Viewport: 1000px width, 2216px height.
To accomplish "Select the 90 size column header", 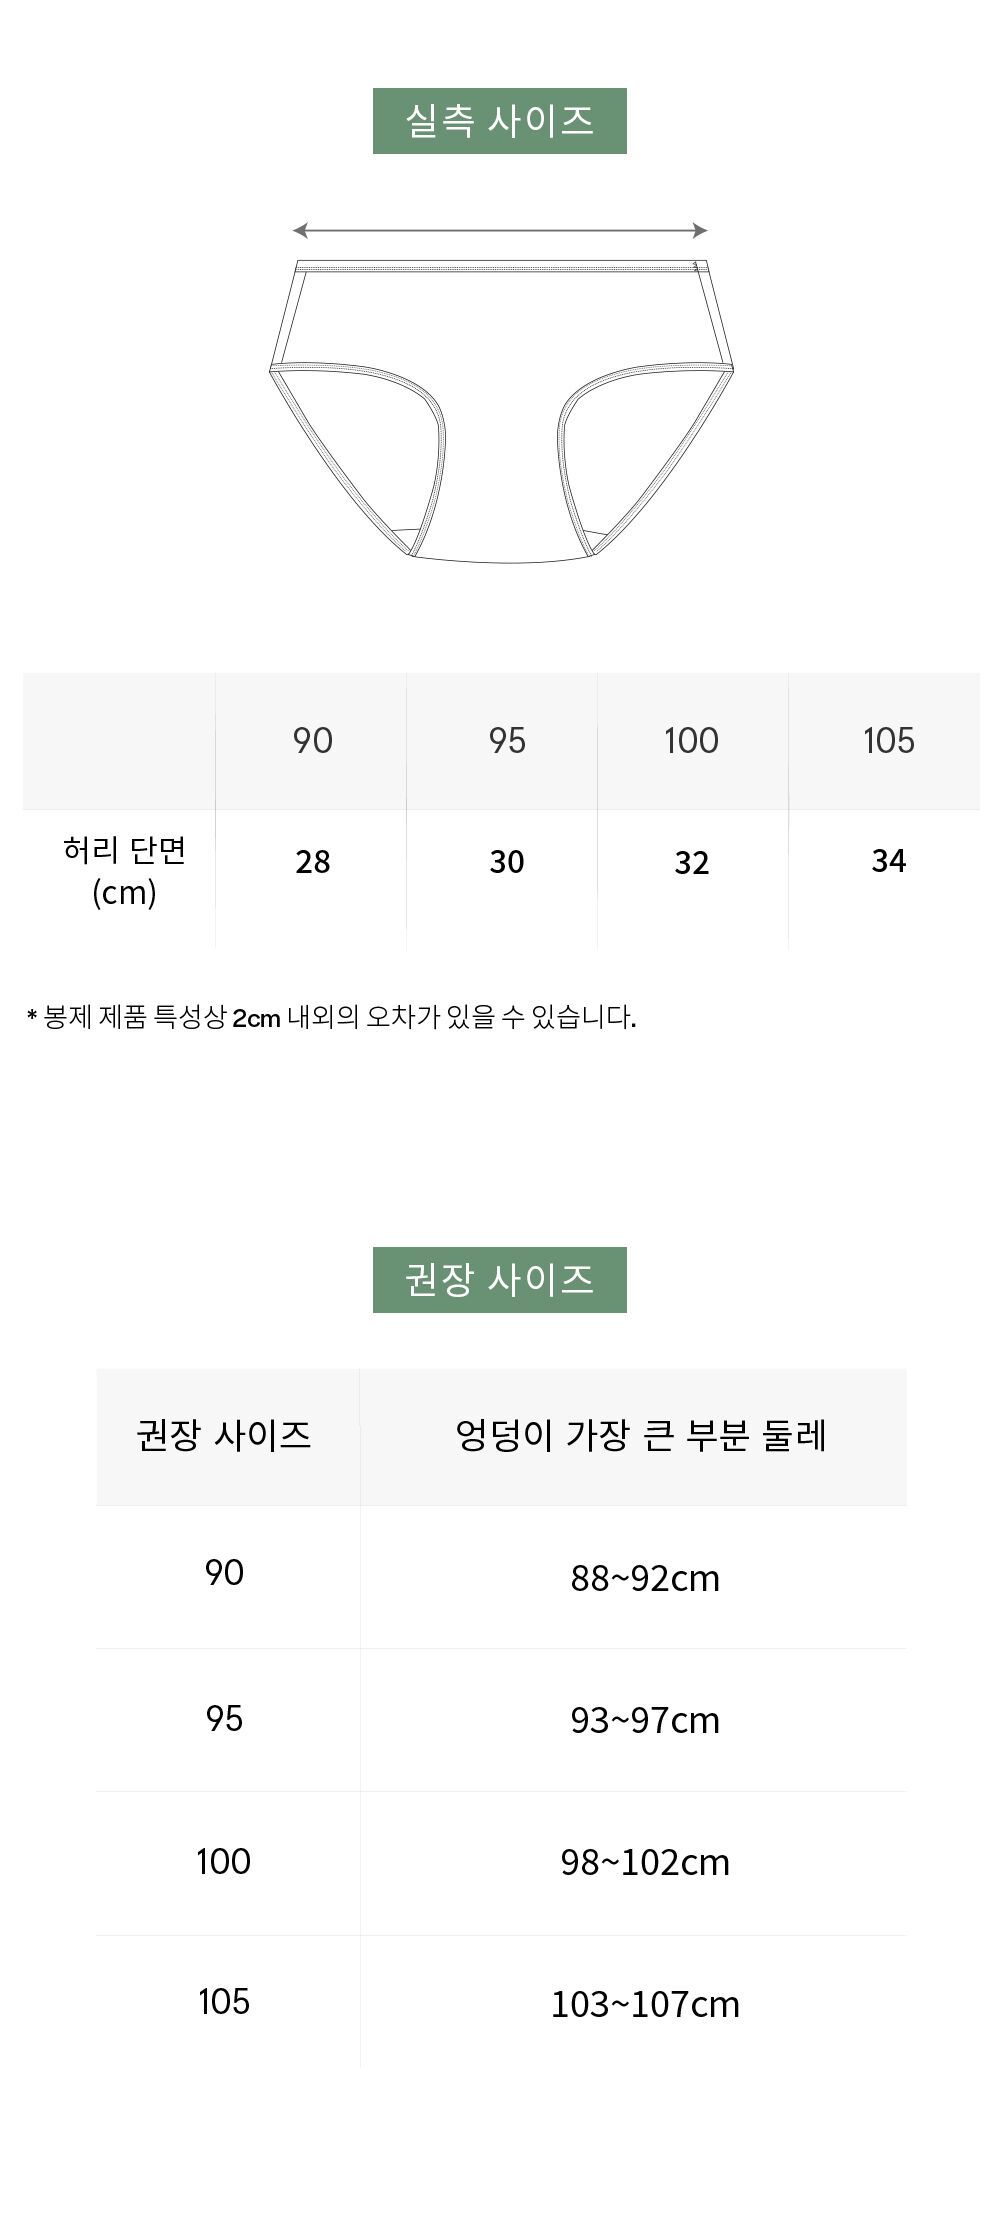I will [312, 741].
